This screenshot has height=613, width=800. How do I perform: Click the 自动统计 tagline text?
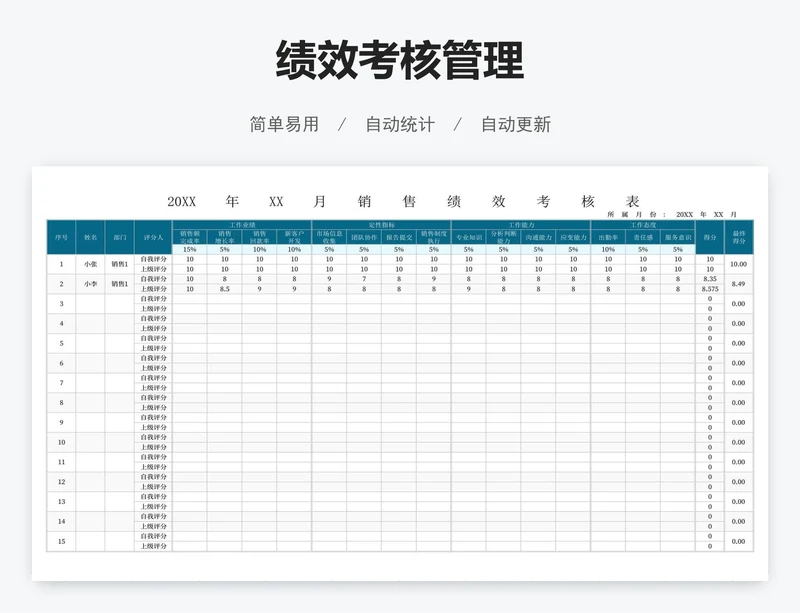click(x=400, y=125)
